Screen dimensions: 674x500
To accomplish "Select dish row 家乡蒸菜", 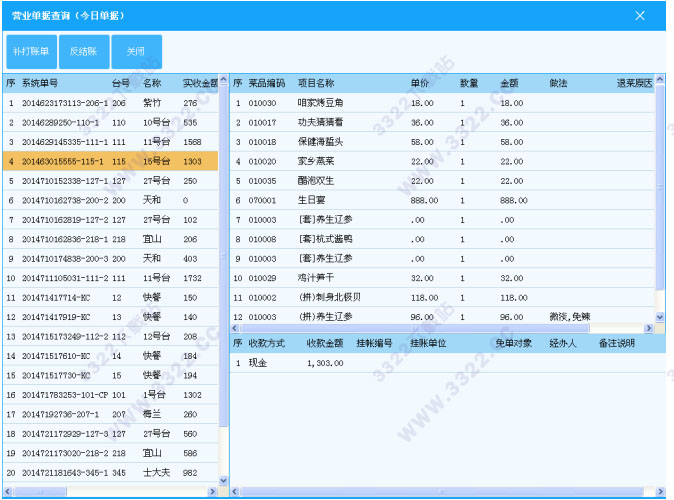I will pos(443,161).
